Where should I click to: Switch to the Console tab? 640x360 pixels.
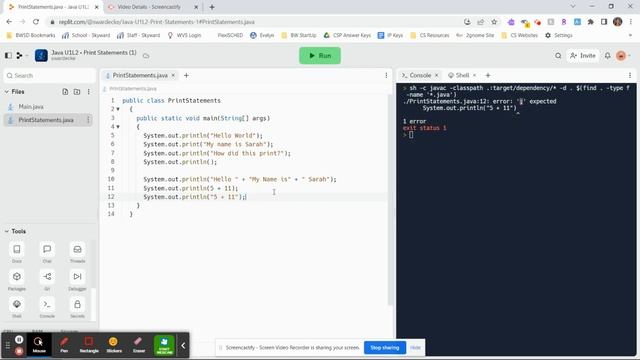click(420, 76)
